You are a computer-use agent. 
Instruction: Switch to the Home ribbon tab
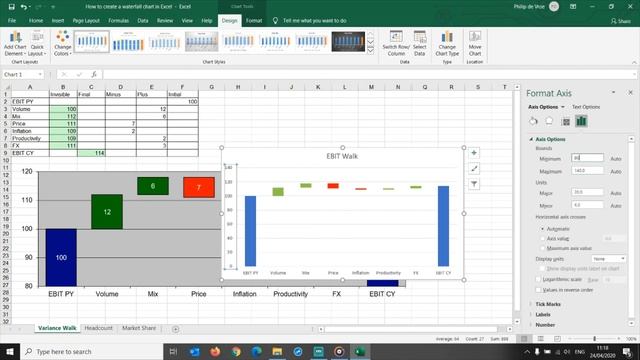click(x=36, y=20)
